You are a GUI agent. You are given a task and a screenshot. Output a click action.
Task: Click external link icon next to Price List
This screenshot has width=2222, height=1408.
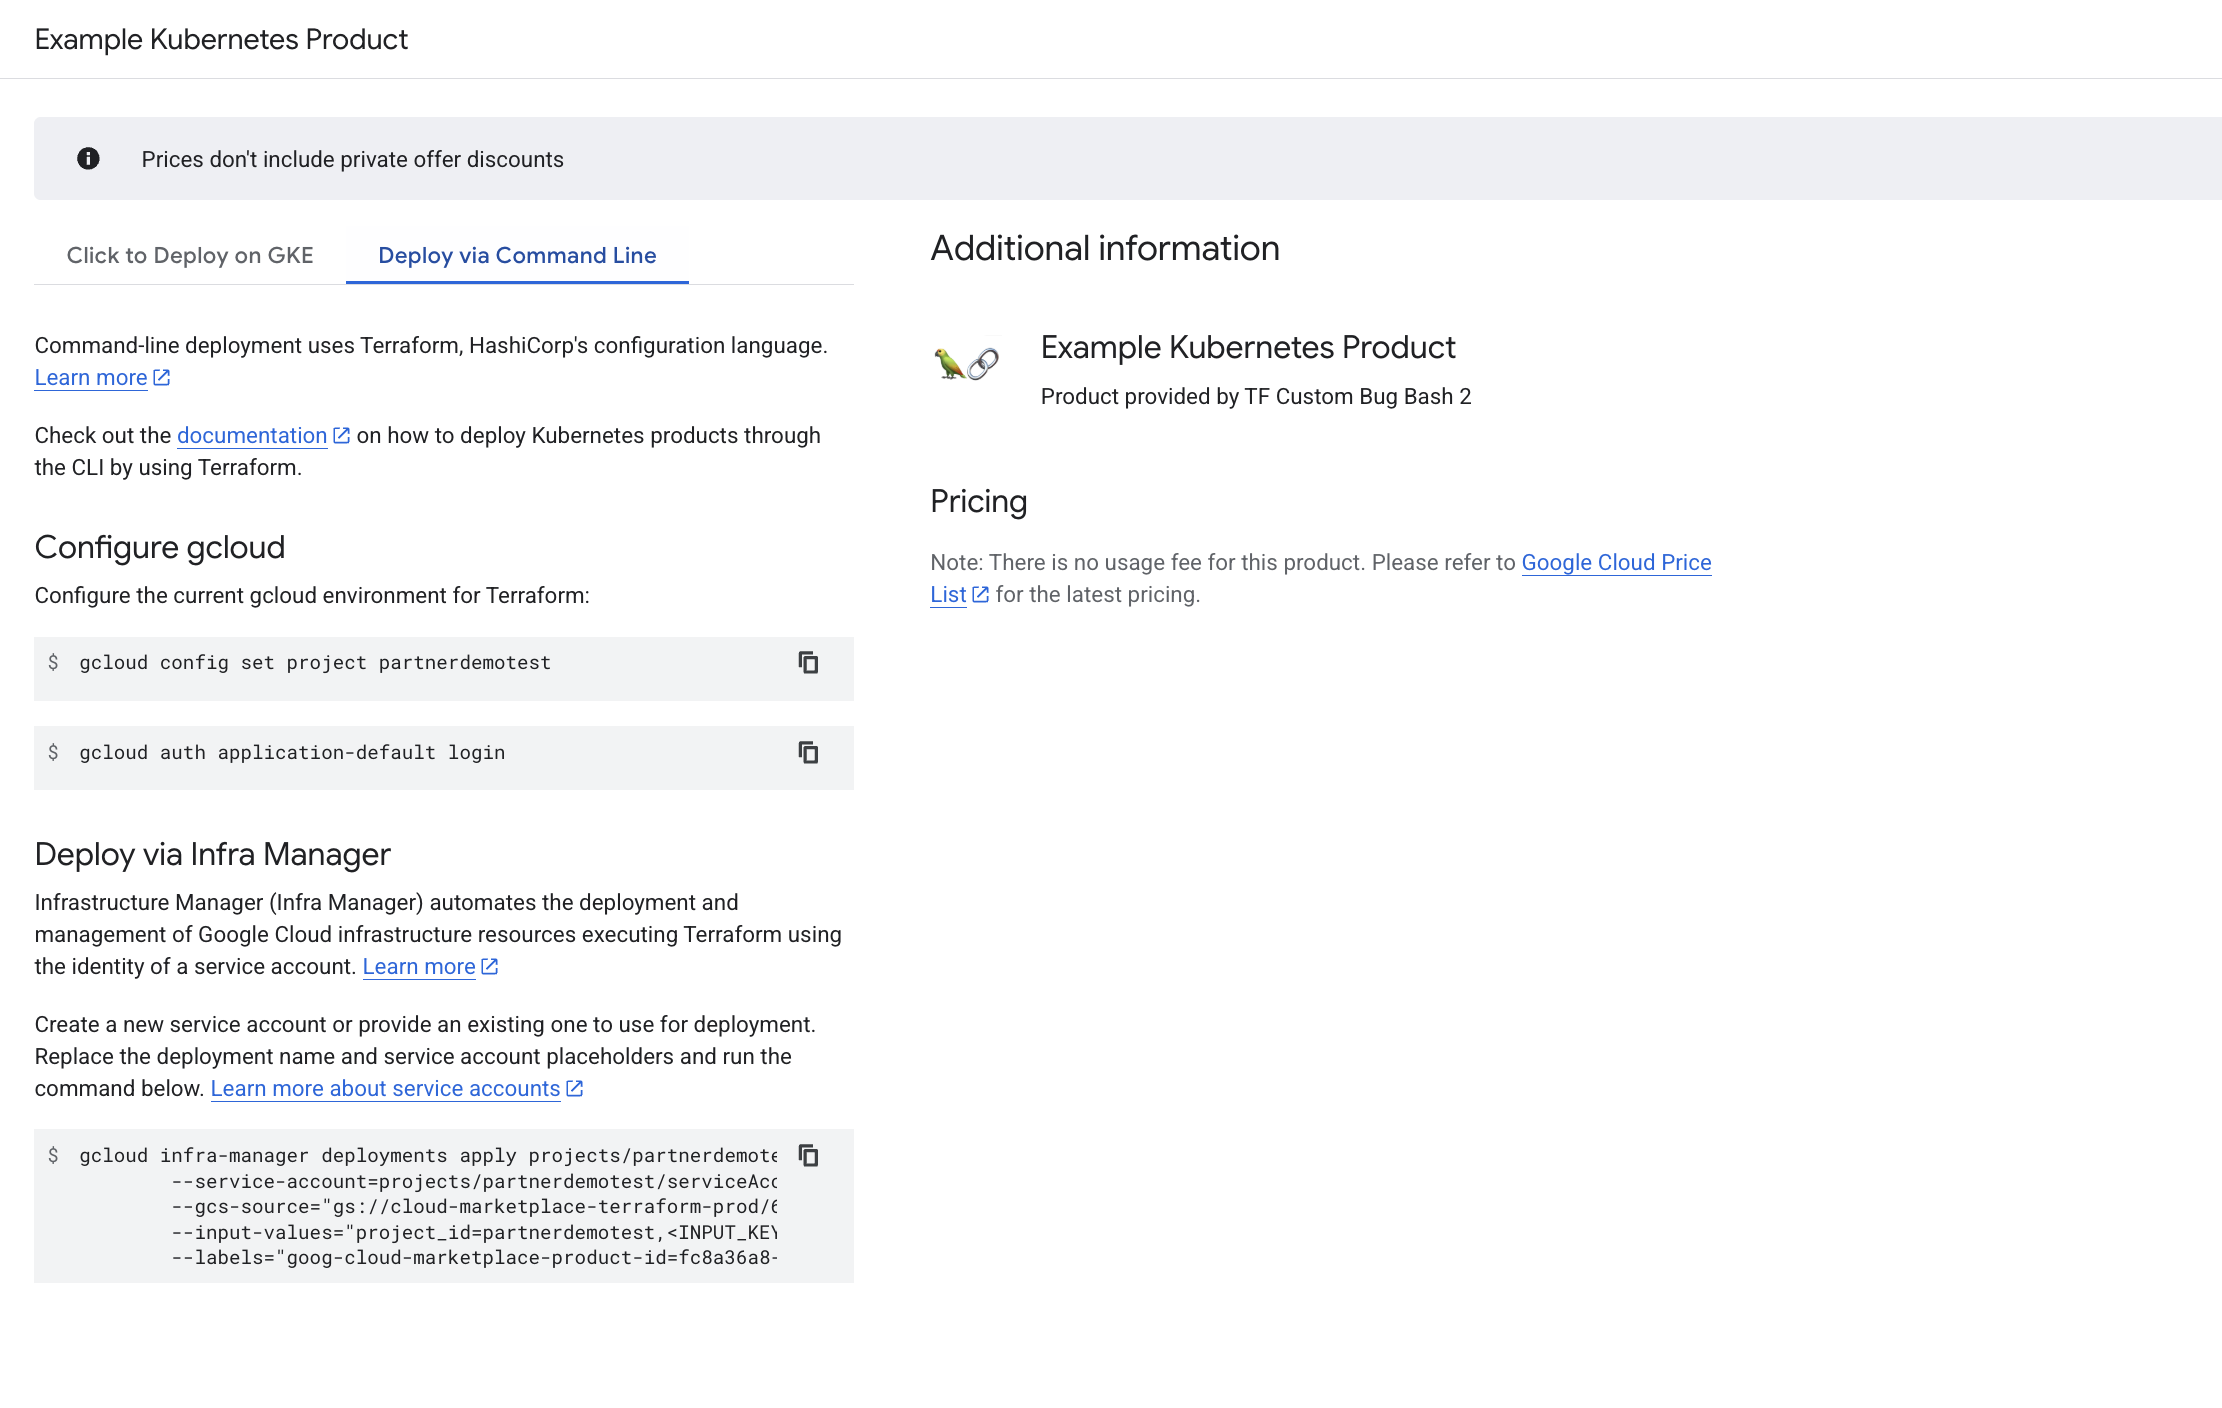(980, 594)
